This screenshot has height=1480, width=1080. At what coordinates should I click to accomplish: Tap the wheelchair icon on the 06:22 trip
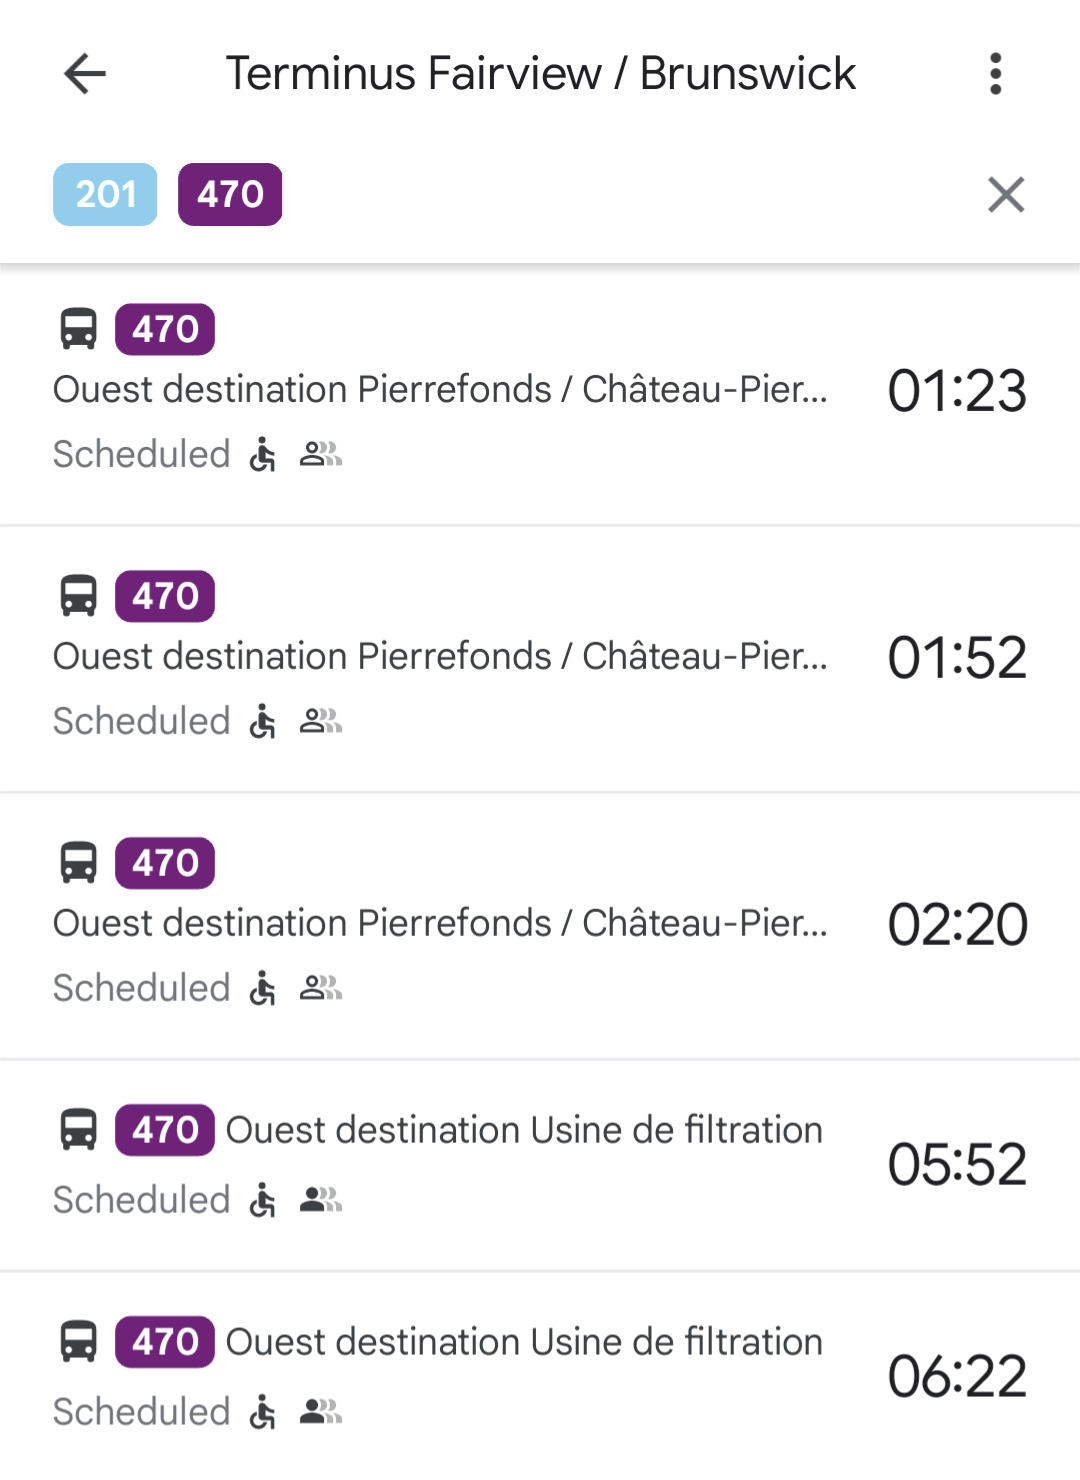tap(263, 1412)
